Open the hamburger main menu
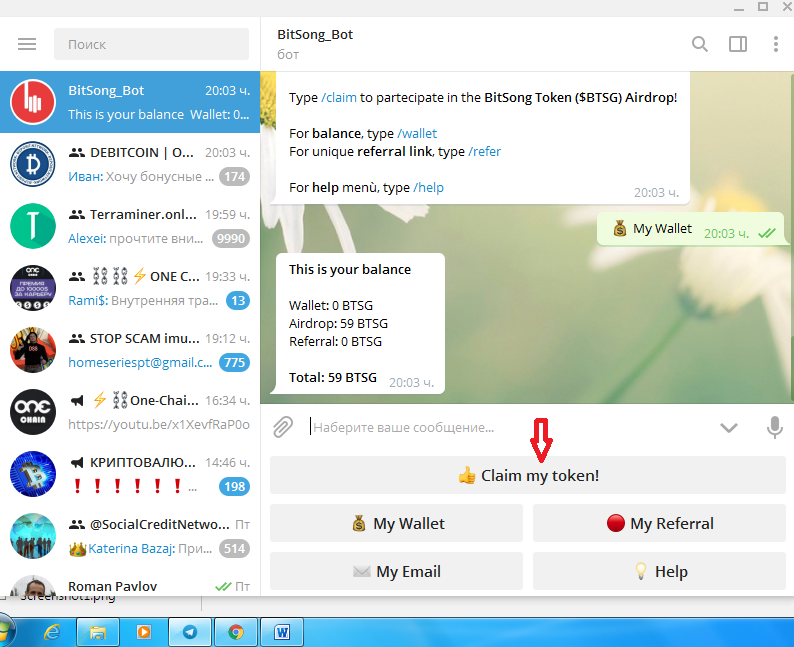The image size is (794, 647). [x=27, y=44]
